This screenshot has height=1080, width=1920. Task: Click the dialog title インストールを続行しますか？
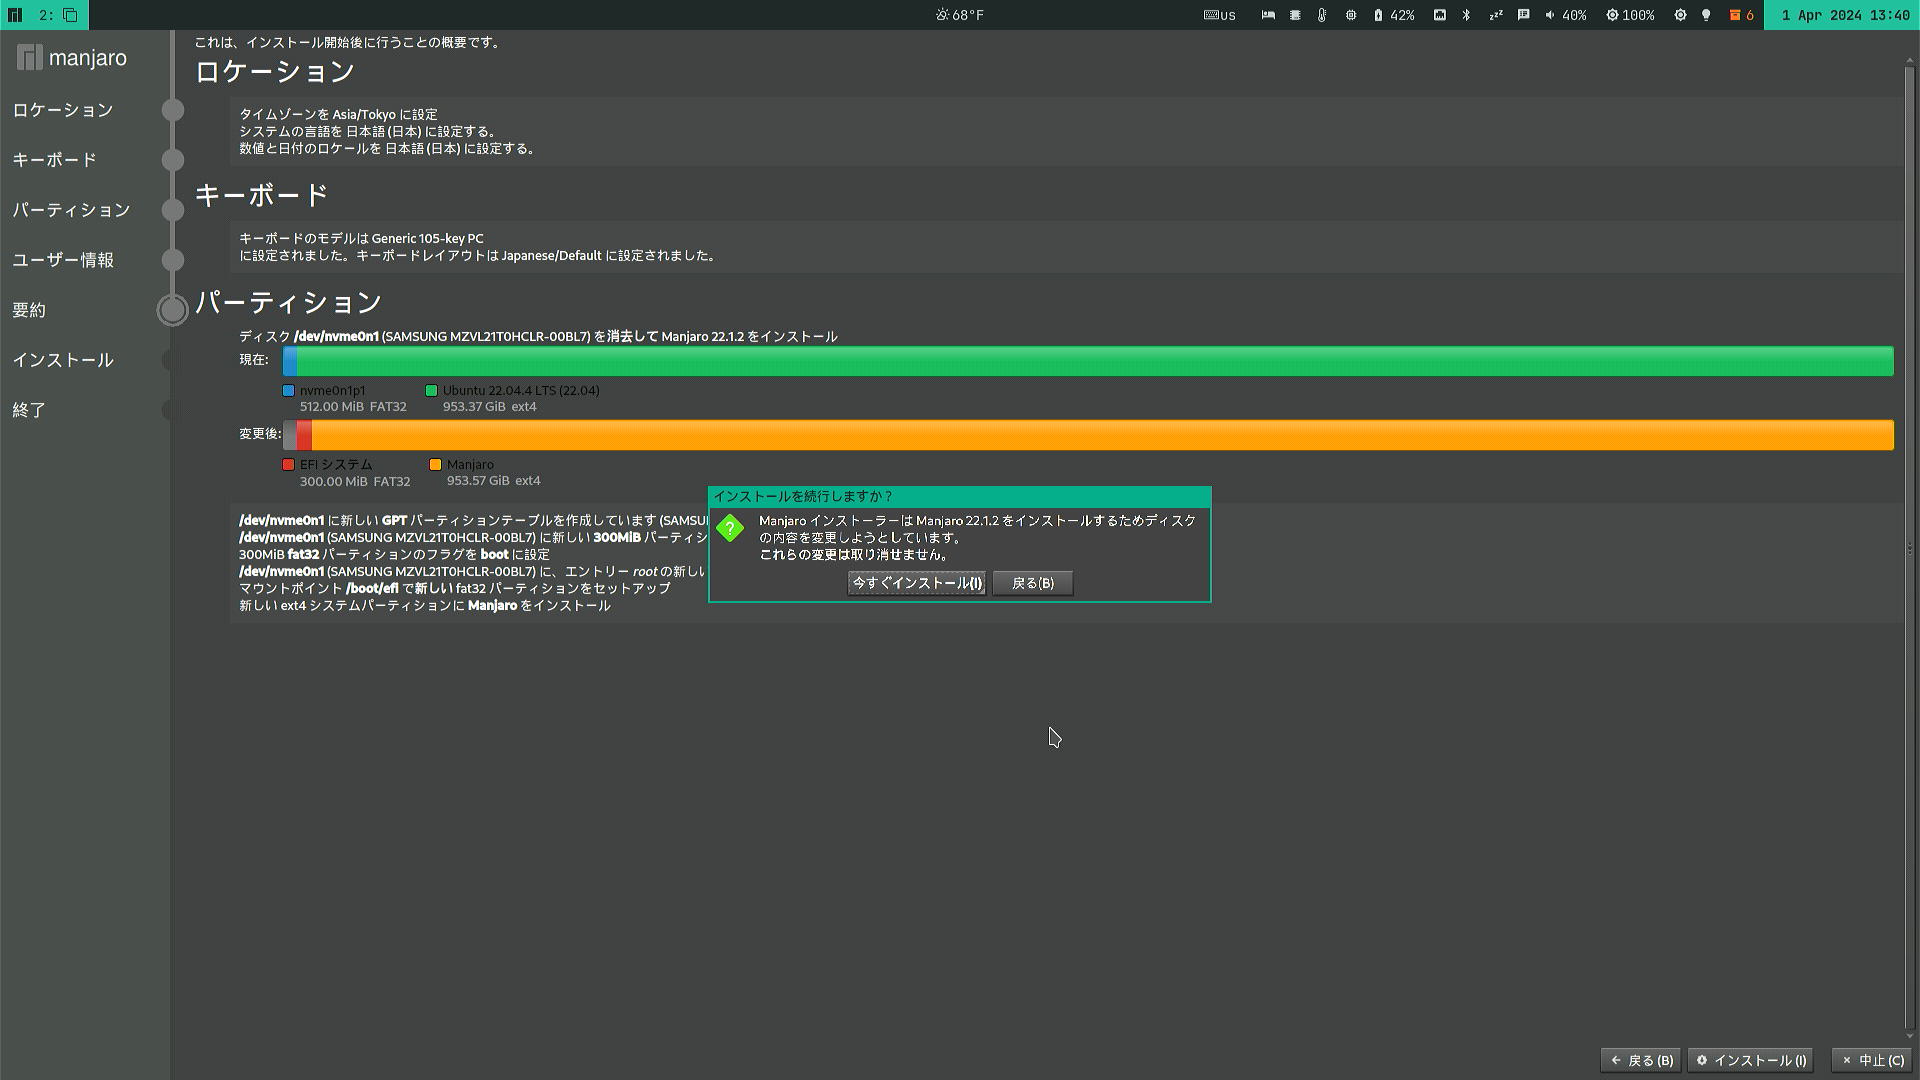pos(803,497)
